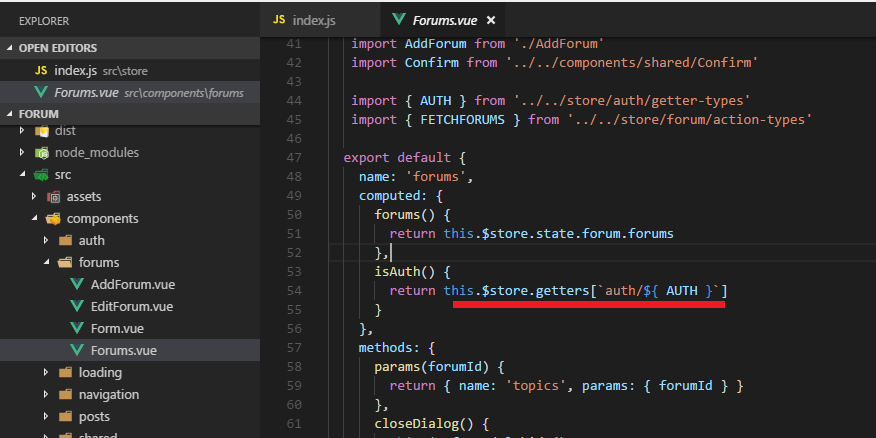This screenshot has width=876, height=438.
Task: Click the loading folder icon
Action: pos(65,373)
